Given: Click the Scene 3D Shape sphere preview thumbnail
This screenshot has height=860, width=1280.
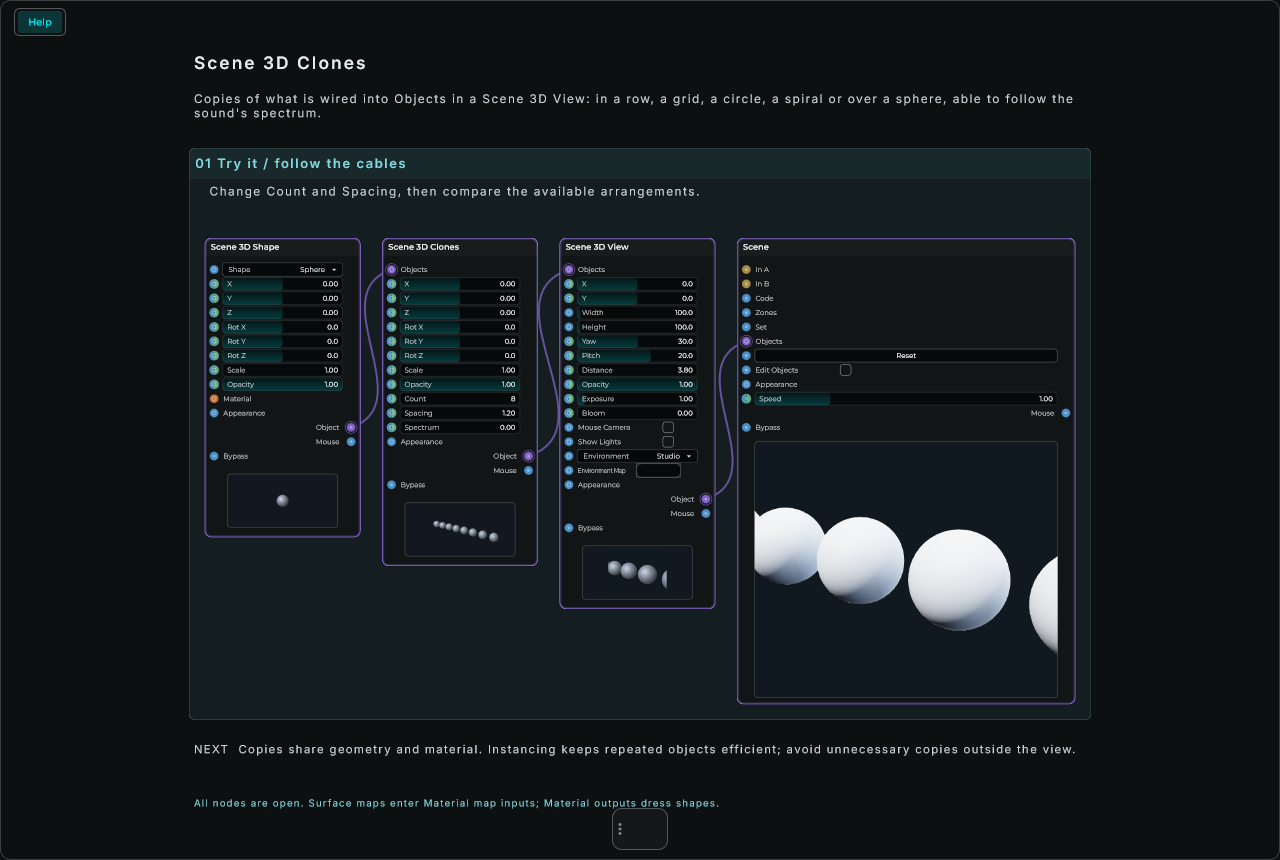Looking at the screenshot, I should (x=282, y=501).
